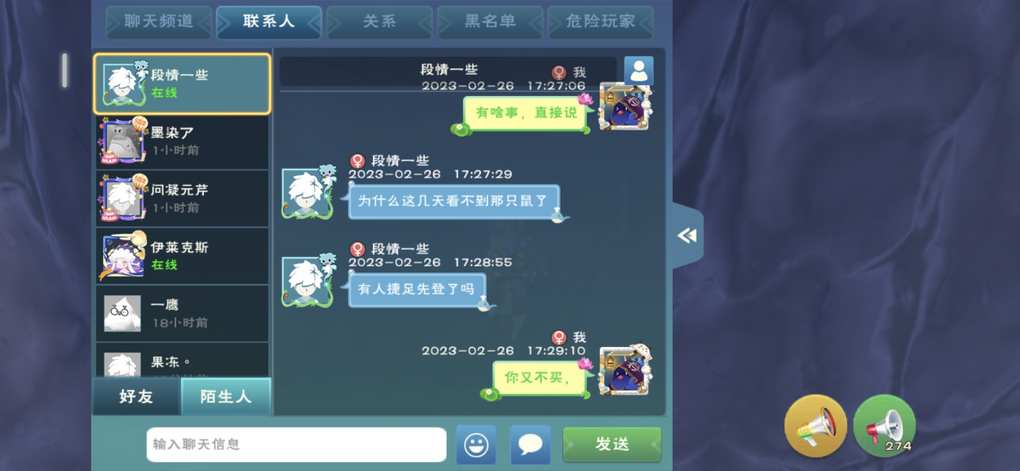Tap the gold megaphone broadcast icon

(x=816, y=425)
